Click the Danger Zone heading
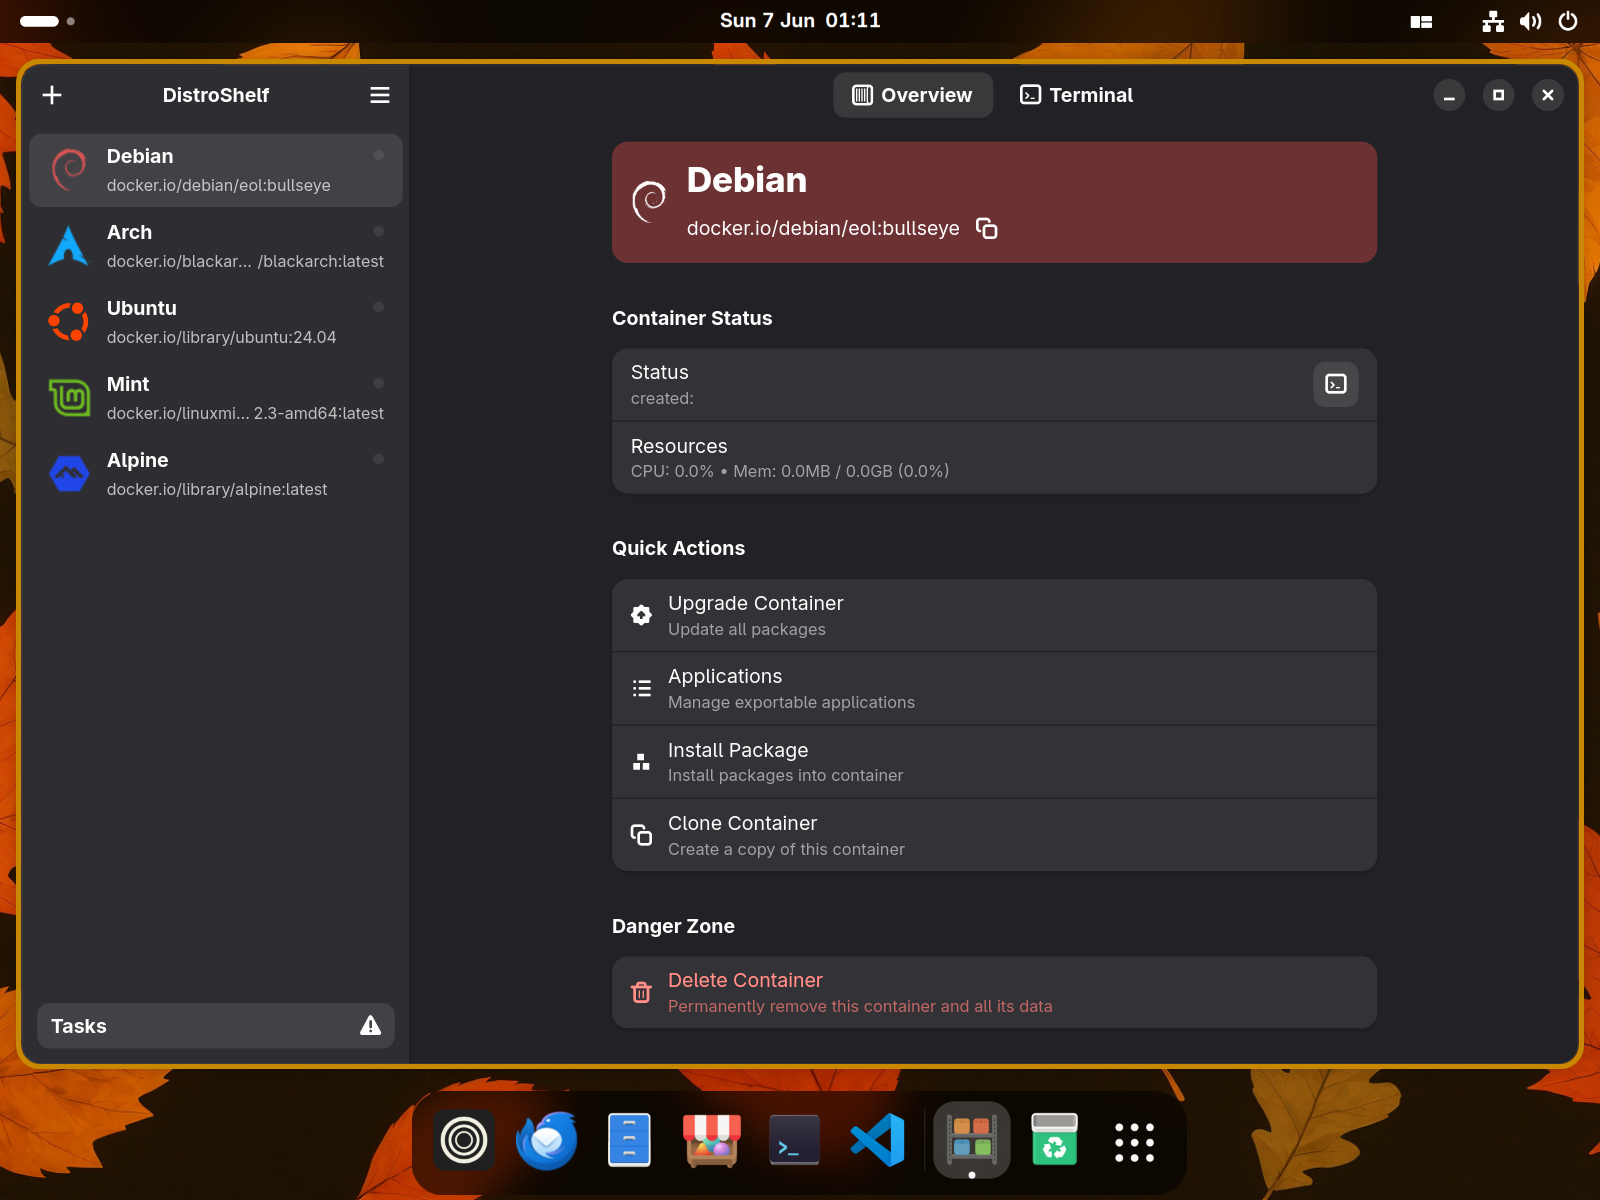Viewport: 1600px width, 1200px height. pyautogui.click(x=673, y=926)
